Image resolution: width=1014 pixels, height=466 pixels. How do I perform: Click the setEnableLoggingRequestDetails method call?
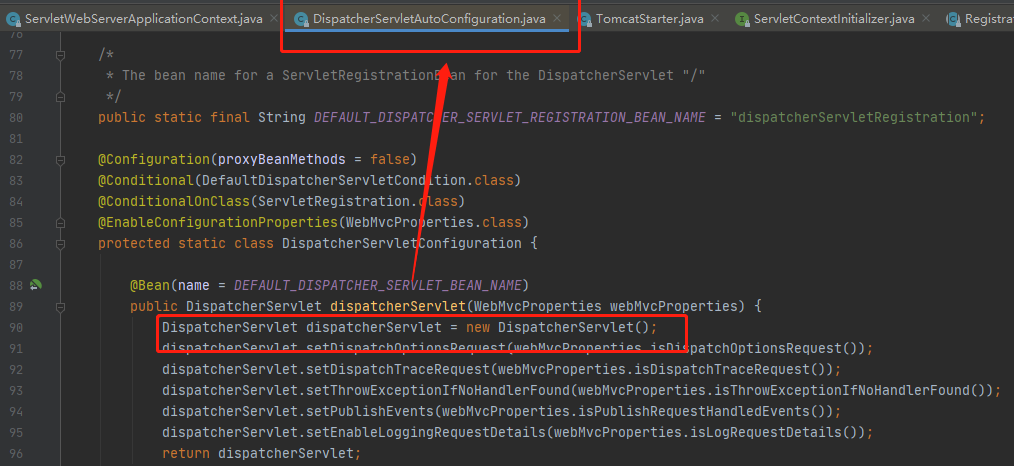click(x=426, y=432)
